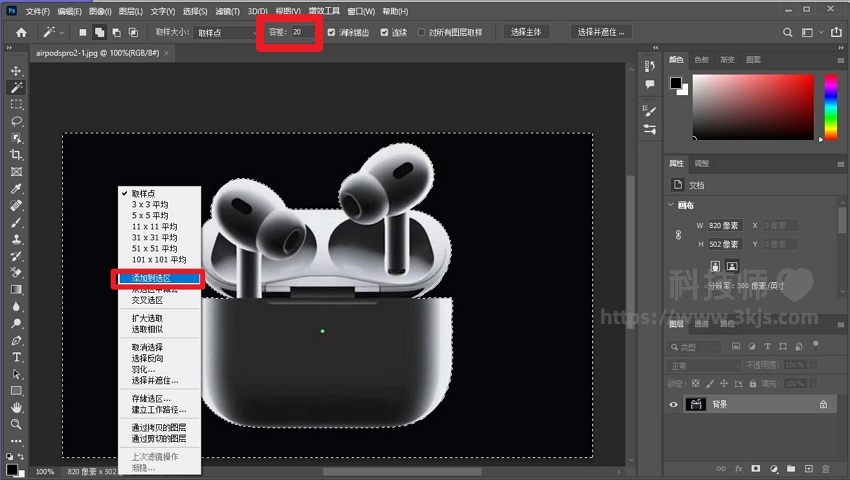
Task: Open the Color panel flyout menu
Action: coord(840,60)
